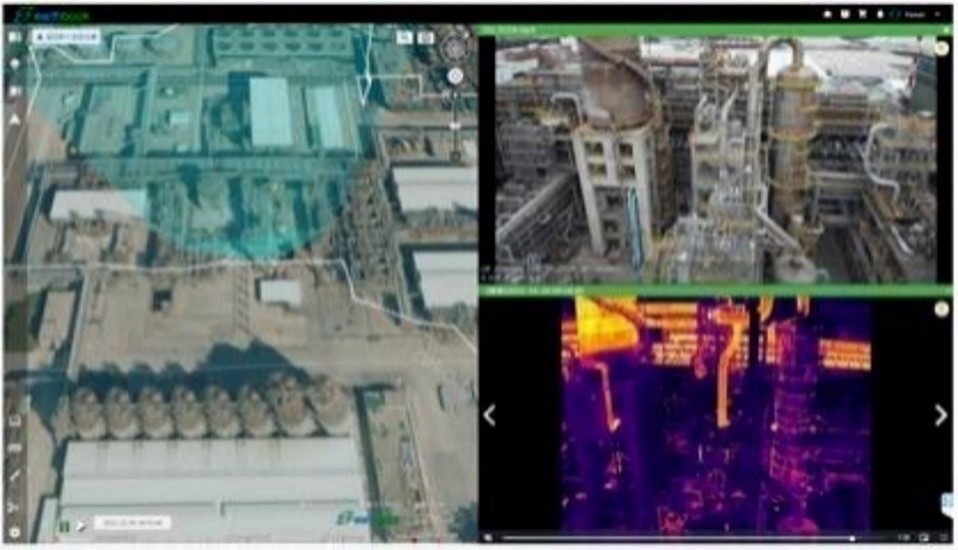Image resolution: width=958 pixels, height=550 pixels.
Task: Click the second square map tool icon
Action: tap(426, 38)
